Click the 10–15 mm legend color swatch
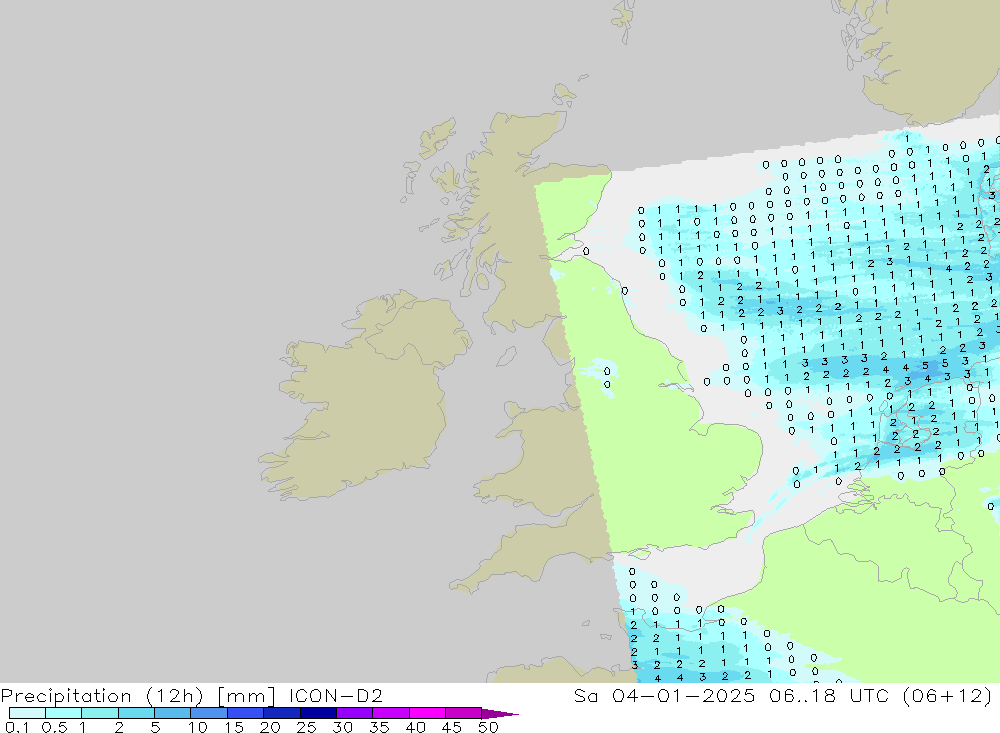 point(209,713)
